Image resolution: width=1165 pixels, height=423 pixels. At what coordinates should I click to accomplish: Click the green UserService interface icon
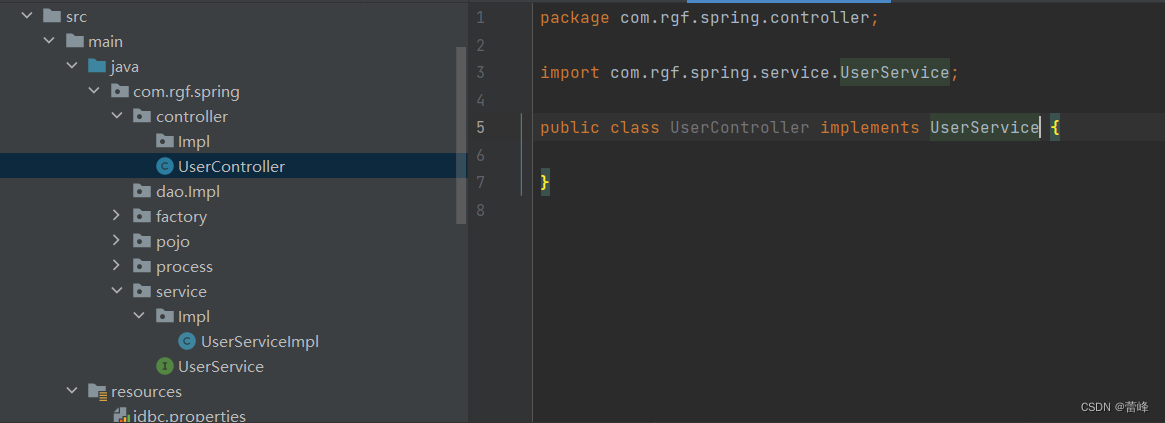164,367
